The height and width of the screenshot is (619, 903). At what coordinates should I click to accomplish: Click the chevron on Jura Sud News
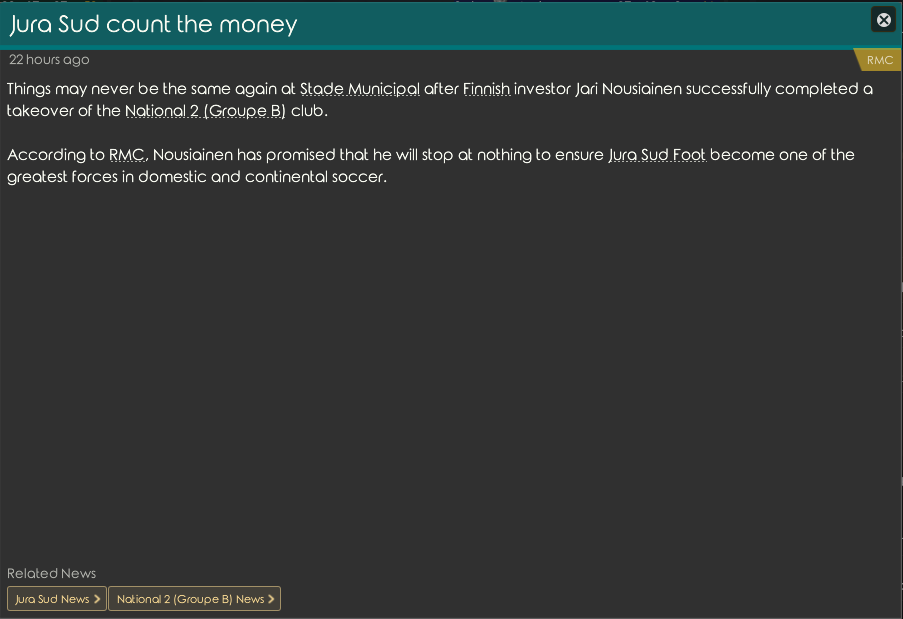click(x=97, y=599)
